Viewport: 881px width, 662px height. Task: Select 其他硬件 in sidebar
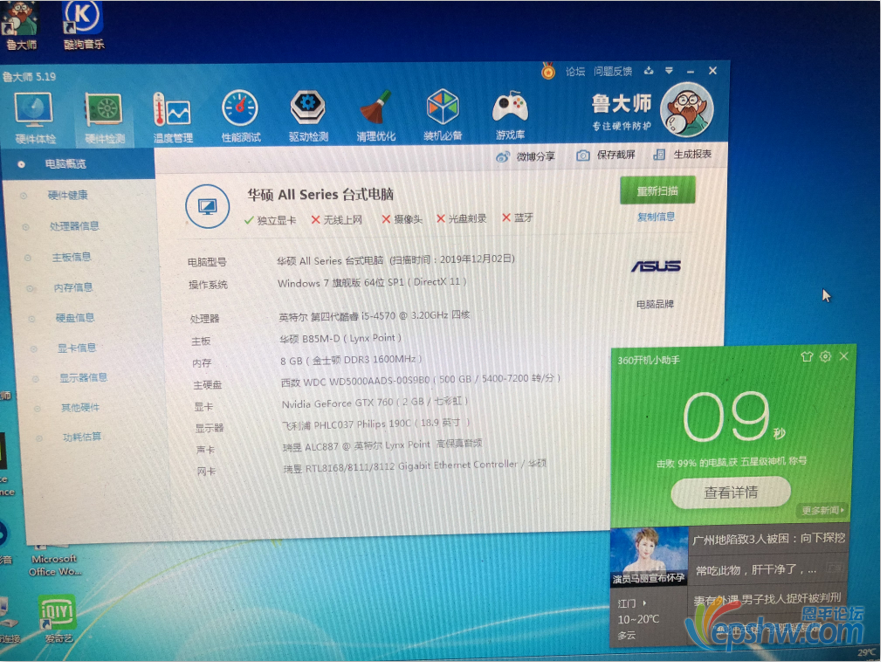click(x=80, y=407)
